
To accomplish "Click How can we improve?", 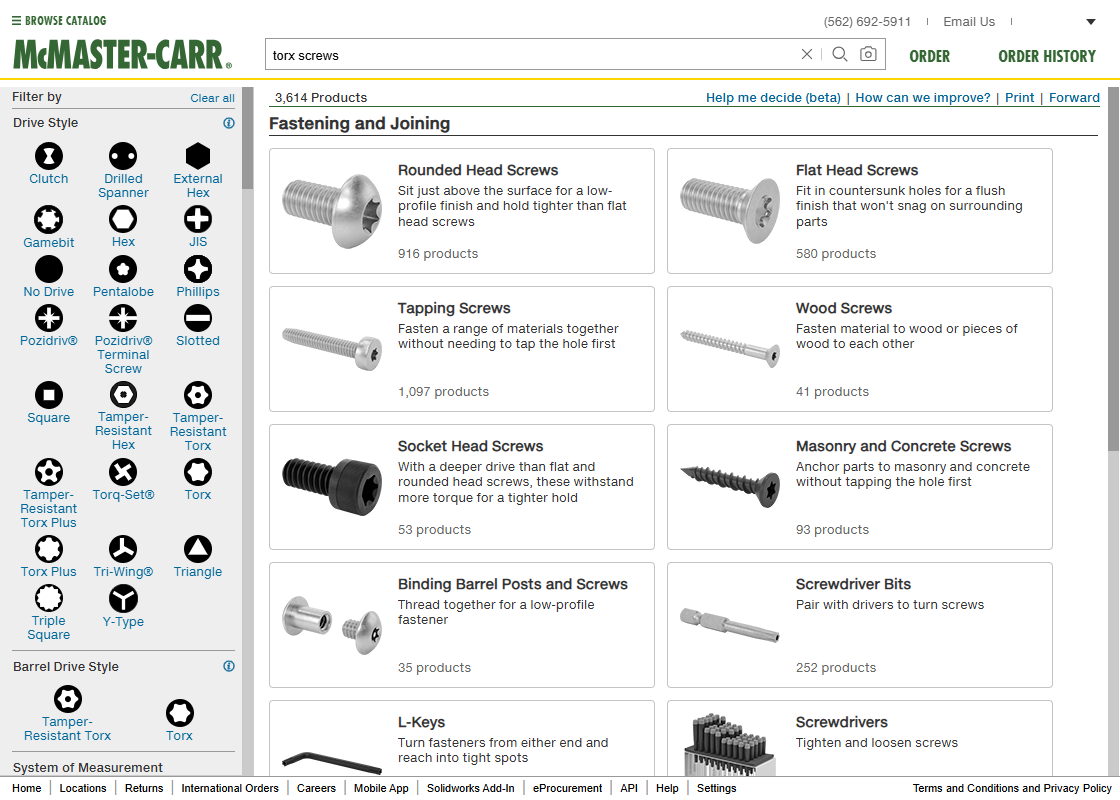I will [x=923, y=98].
